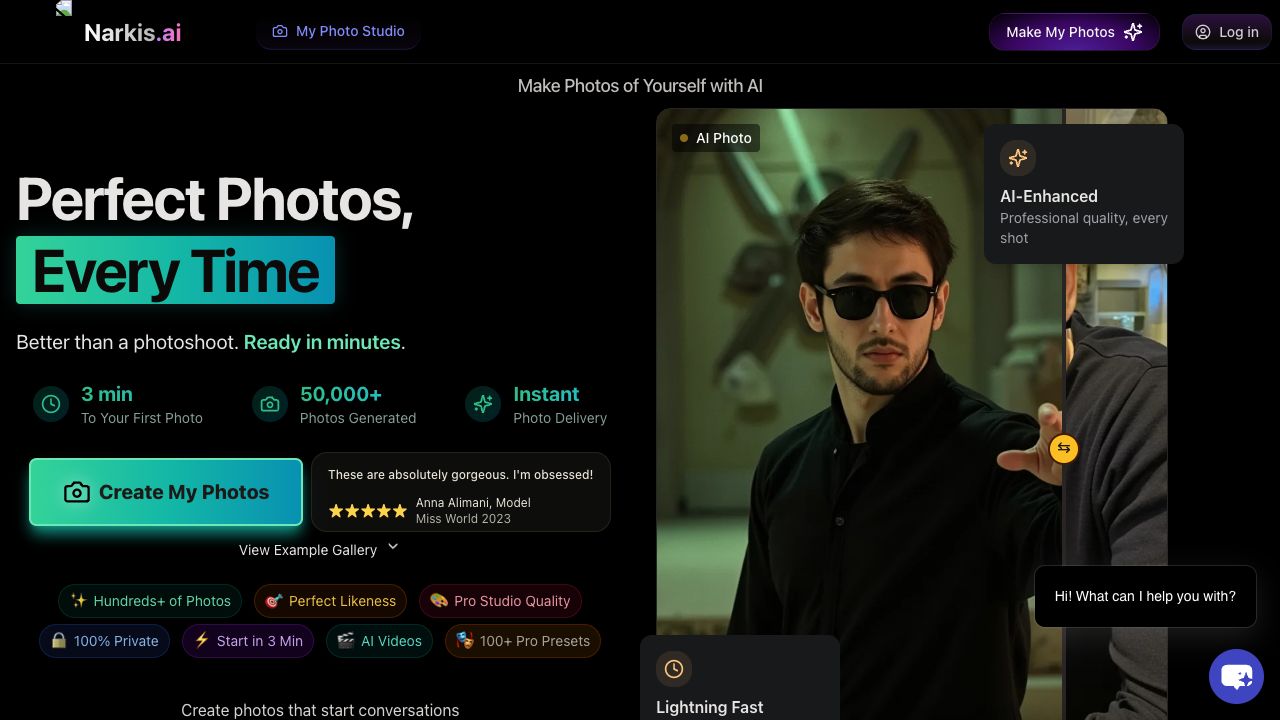The image size is (1280, 720).
Task: Click the before/after comparison slider handle
Action: point(1064,448)
